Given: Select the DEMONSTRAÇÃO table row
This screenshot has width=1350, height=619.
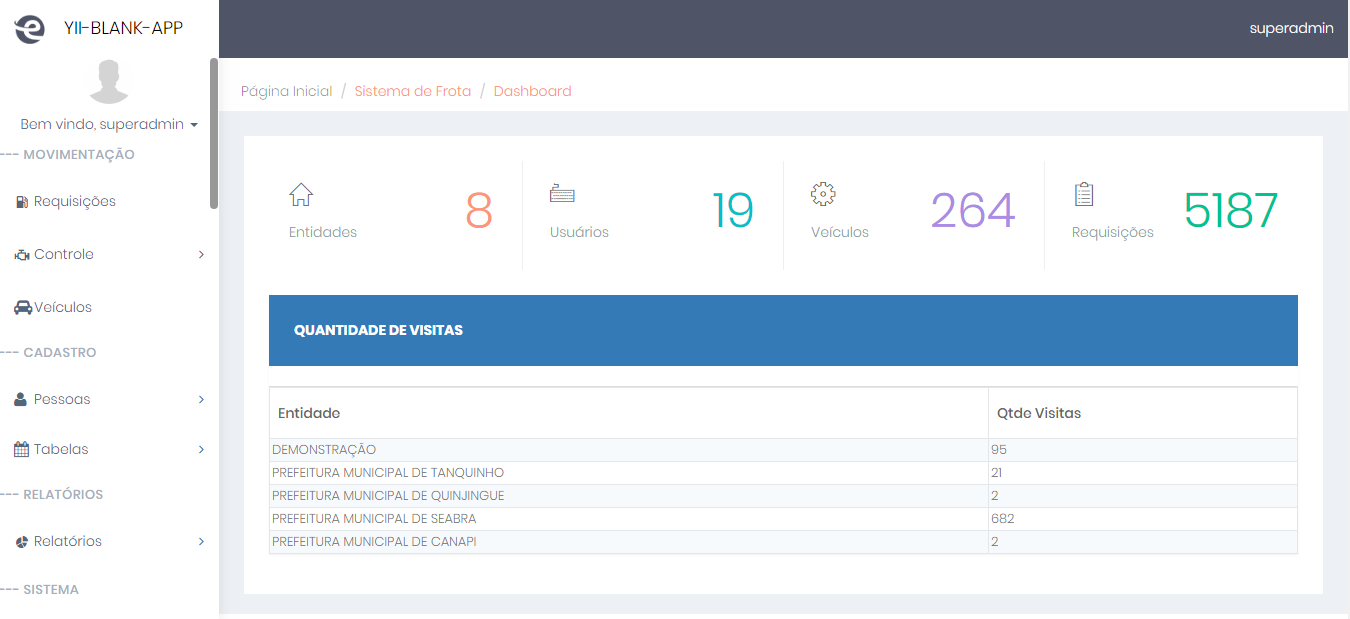Looking at the screenshot, I should [x=783, y=450].
